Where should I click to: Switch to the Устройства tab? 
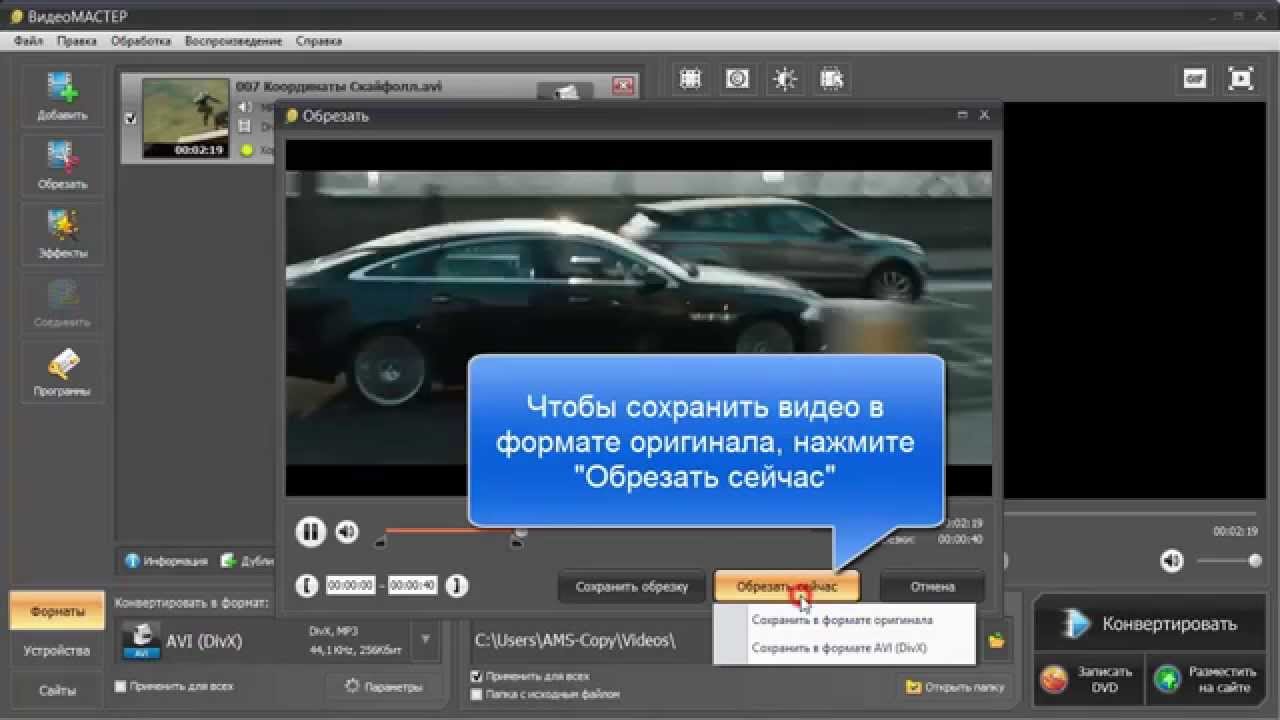point(57,650)
